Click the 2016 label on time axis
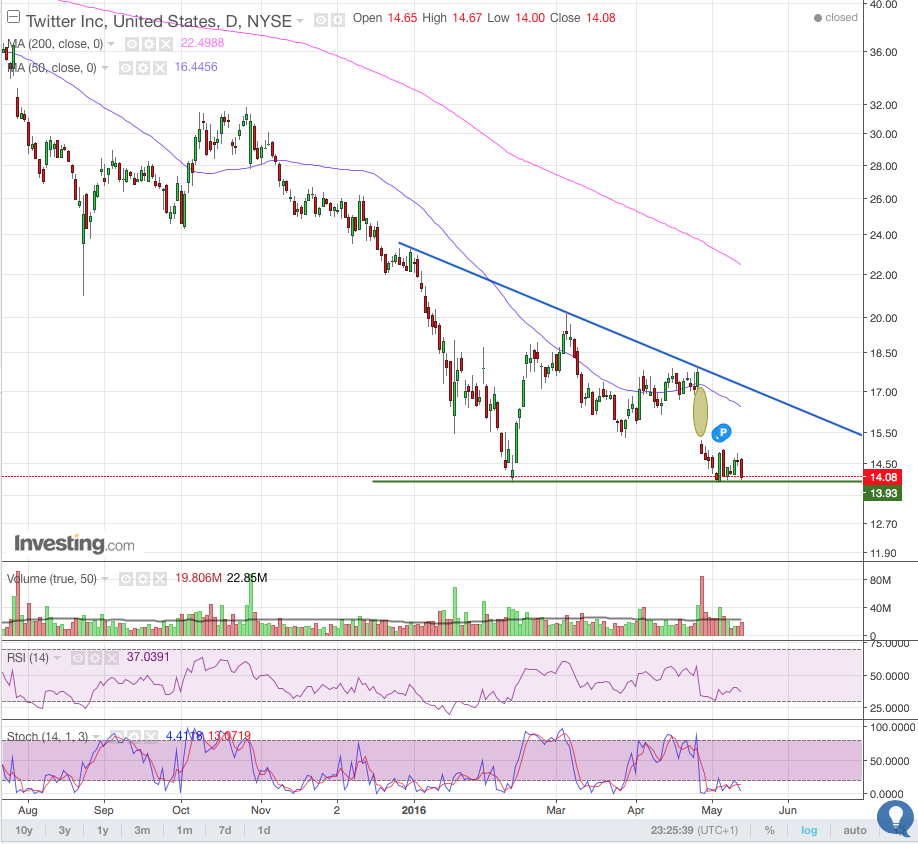 coord(414,811)
